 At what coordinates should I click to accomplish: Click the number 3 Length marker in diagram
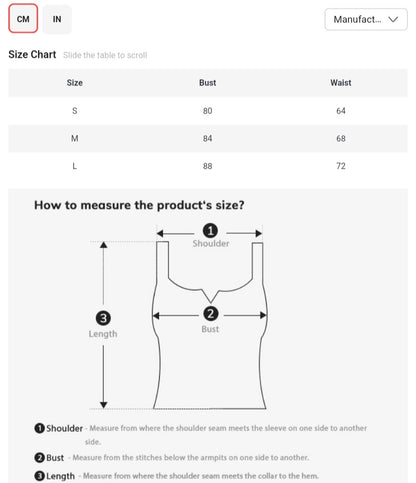tap(103, 318)
